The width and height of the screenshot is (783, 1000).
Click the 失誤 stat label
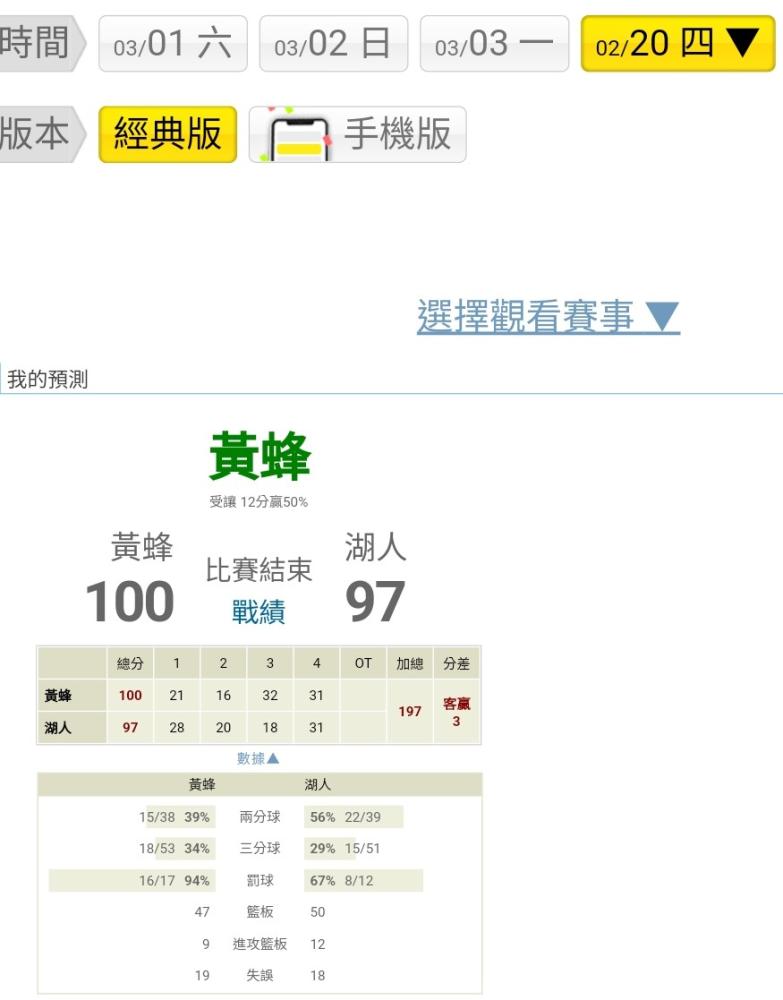260,975
